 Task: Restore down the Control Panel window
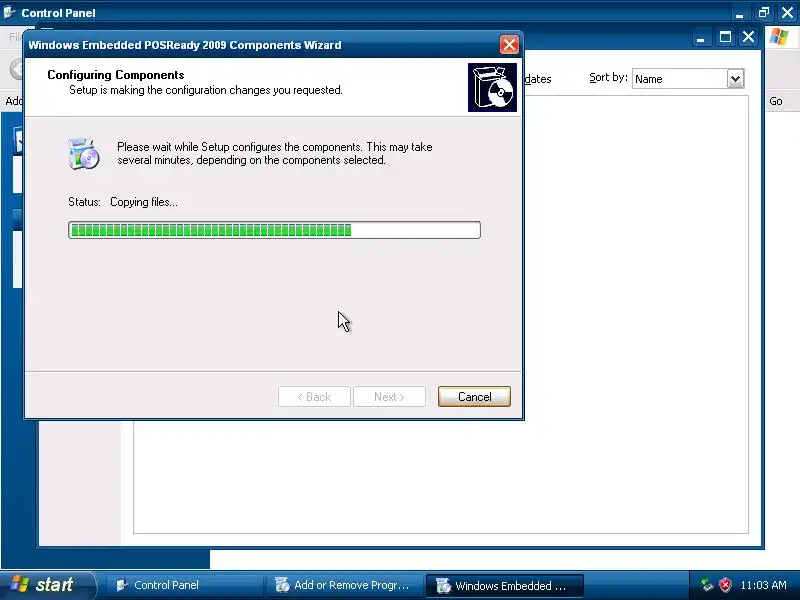[763, 13]
